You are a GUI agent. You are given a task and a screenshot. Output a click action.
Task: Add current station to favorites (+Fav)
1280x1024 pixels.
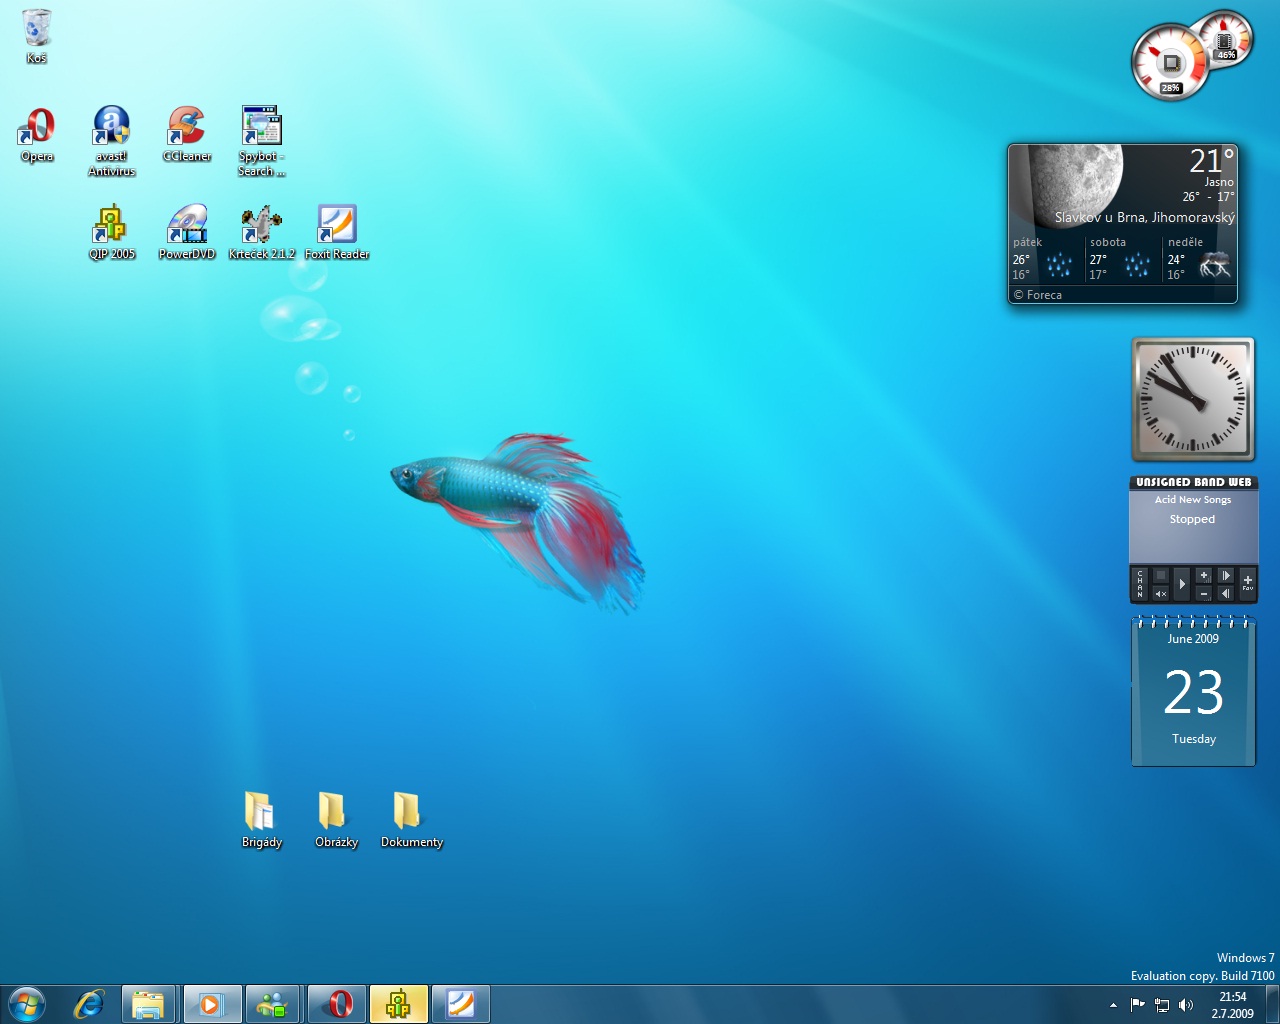pos(1247,583)
